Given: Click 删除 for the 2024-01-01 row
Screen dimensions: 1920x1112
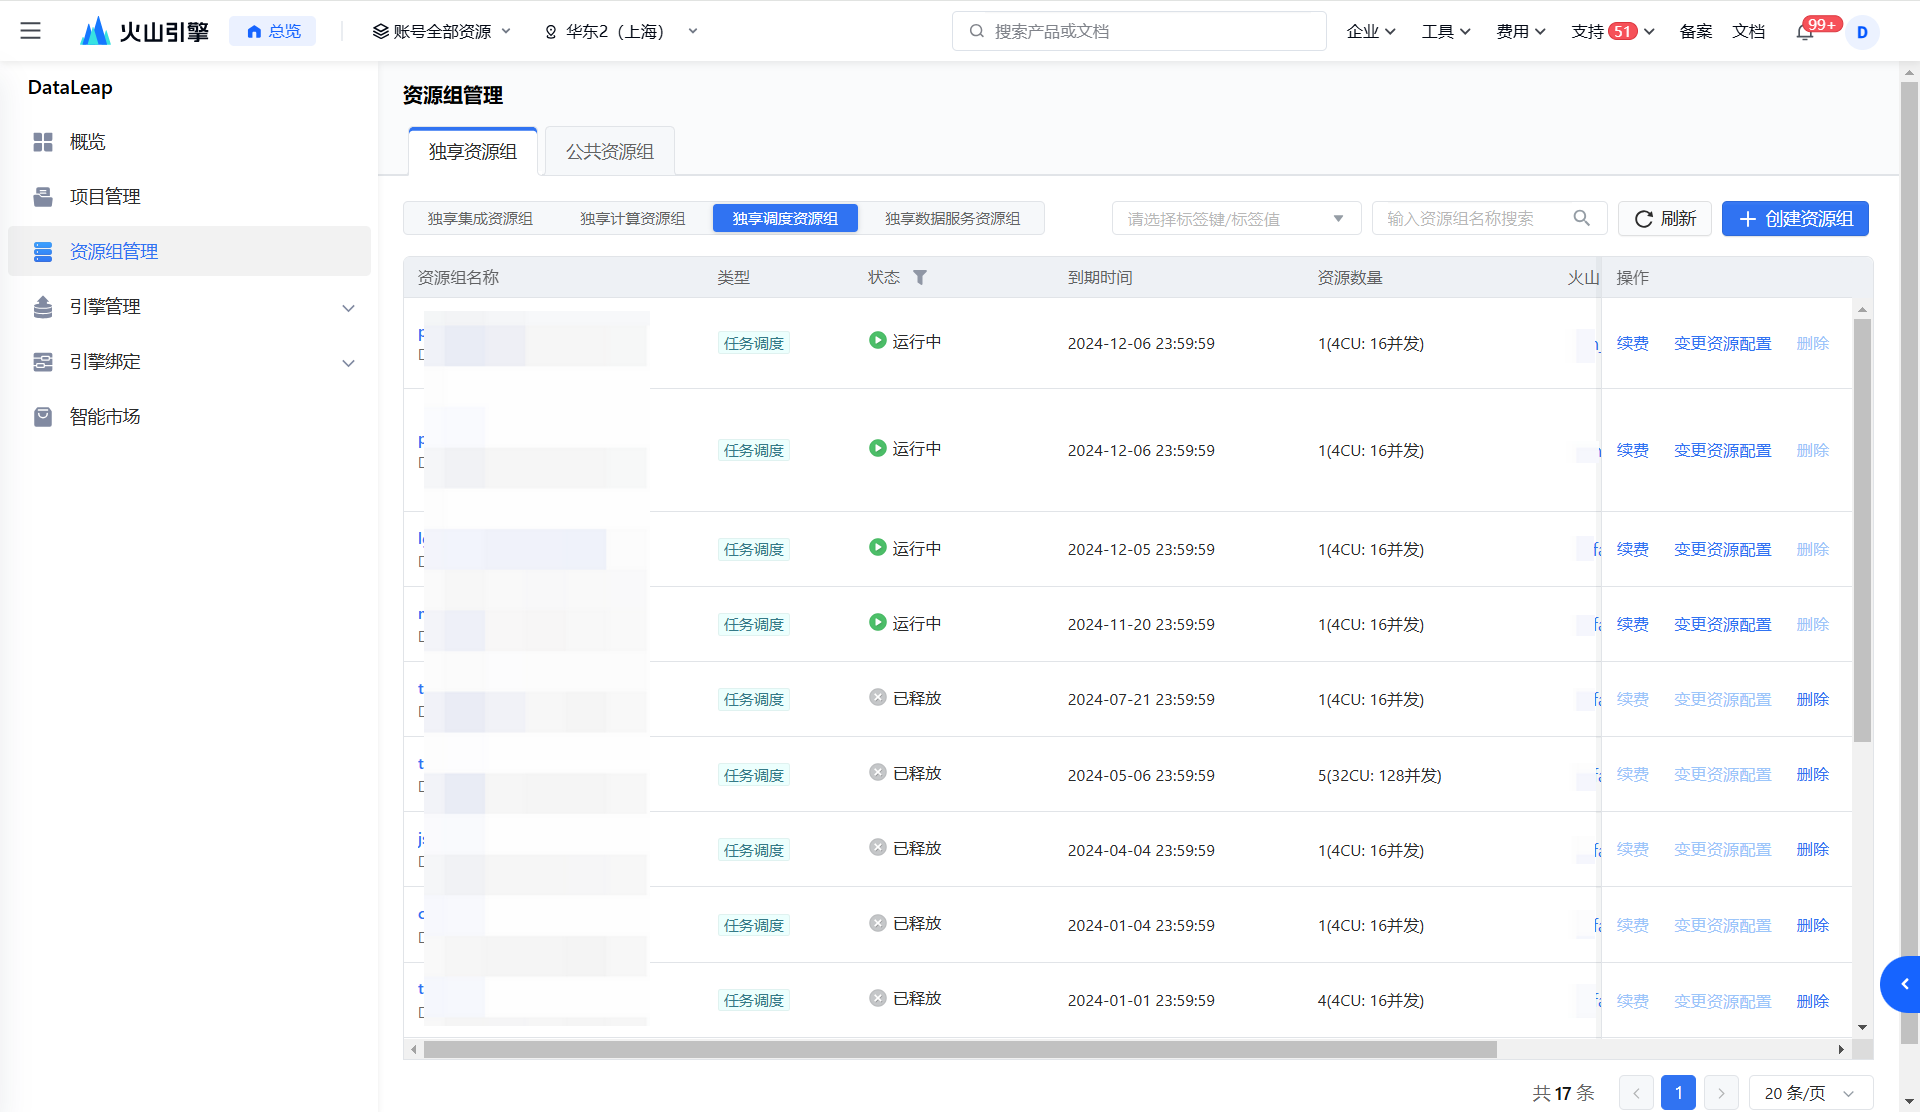Looking at the screenshot, I should 1812,1001.
